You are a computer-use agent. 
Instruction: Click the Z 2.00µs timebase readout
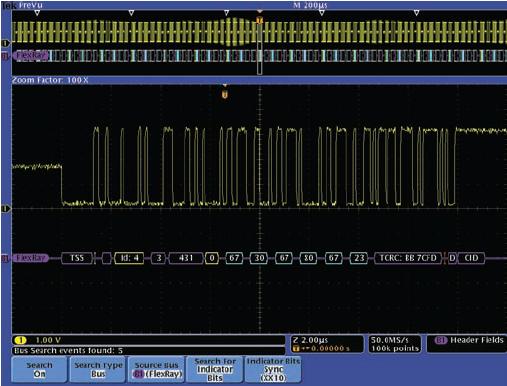310,340
